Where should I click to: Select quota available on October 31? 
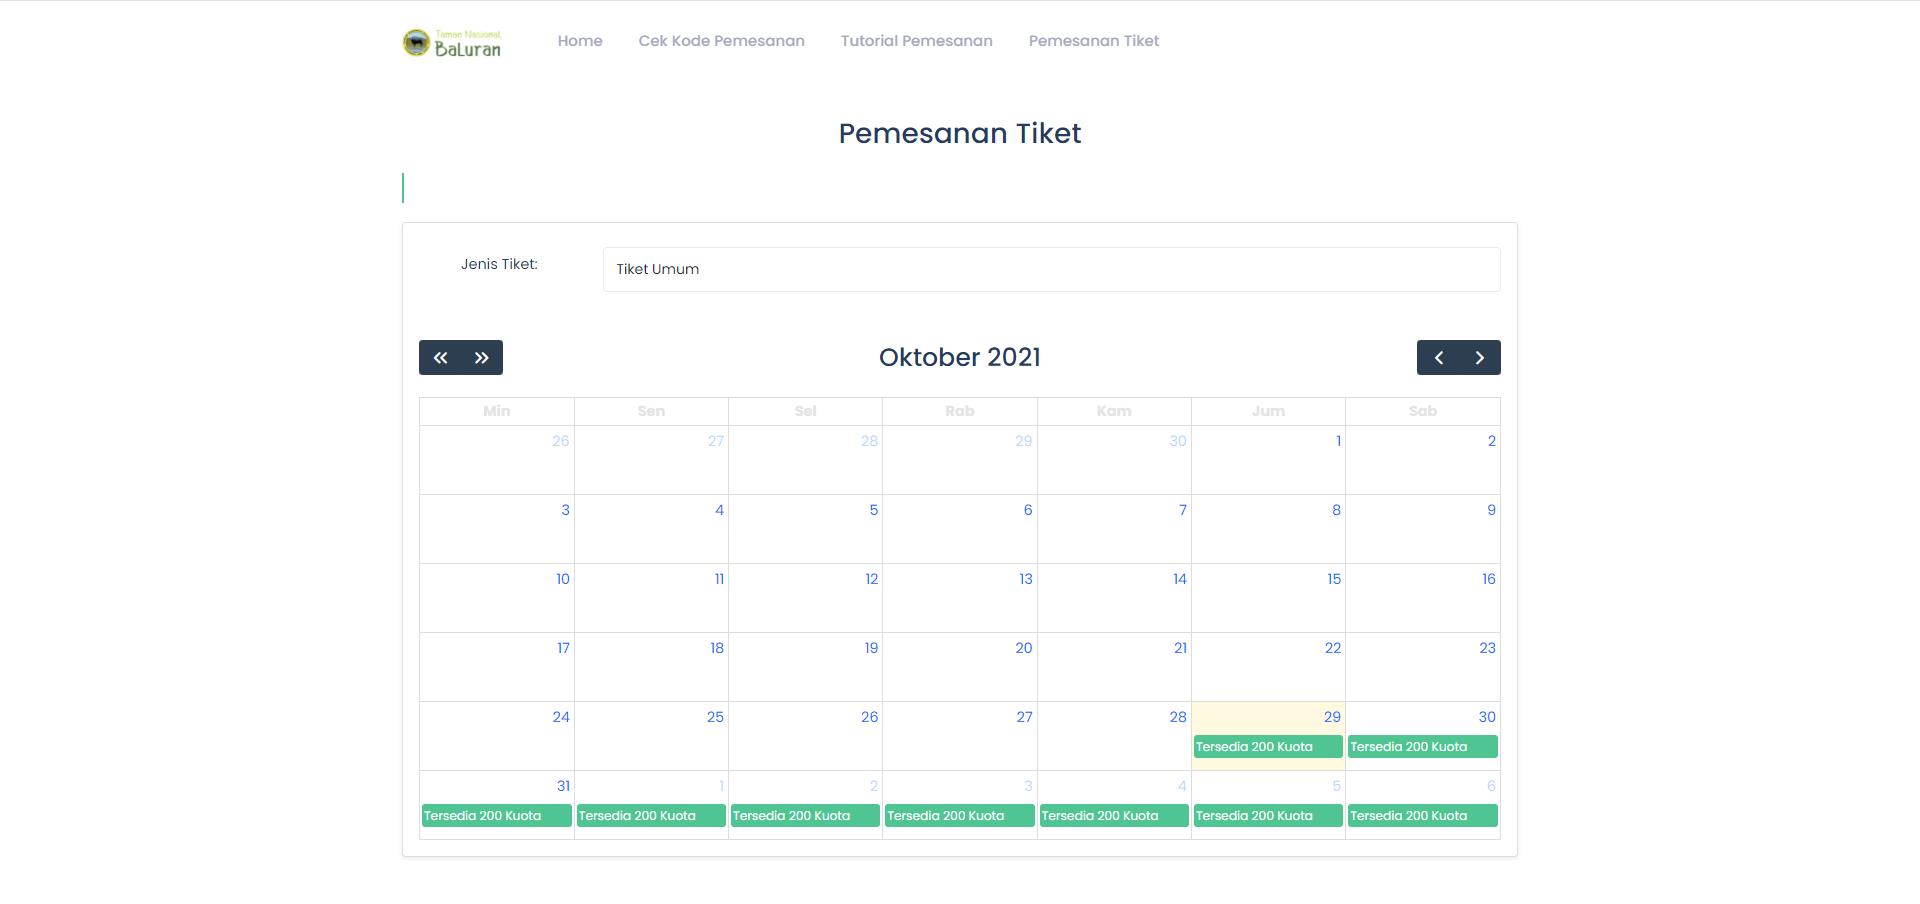click(496, 816)
